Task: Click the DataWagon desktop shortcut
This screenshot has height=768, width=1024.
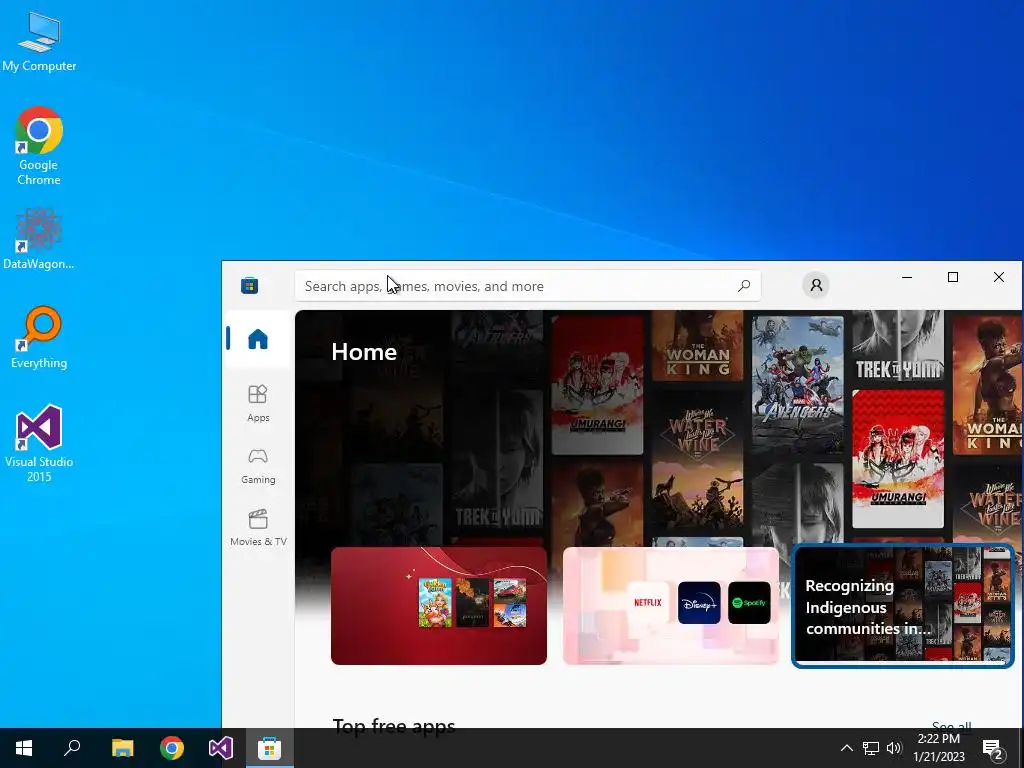Action: tap(39, 239)
